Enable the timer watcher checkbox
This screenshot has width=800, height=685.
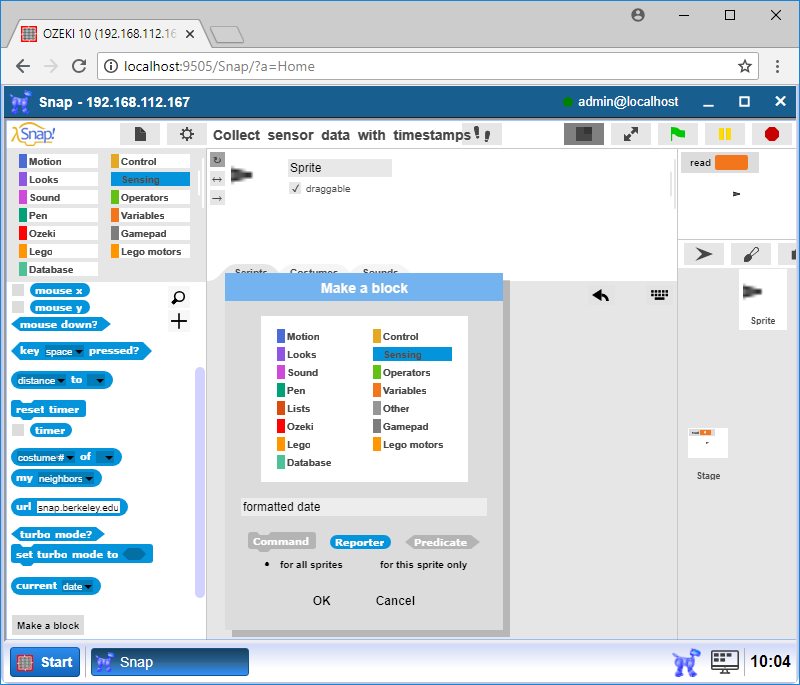tap(18, 430)
